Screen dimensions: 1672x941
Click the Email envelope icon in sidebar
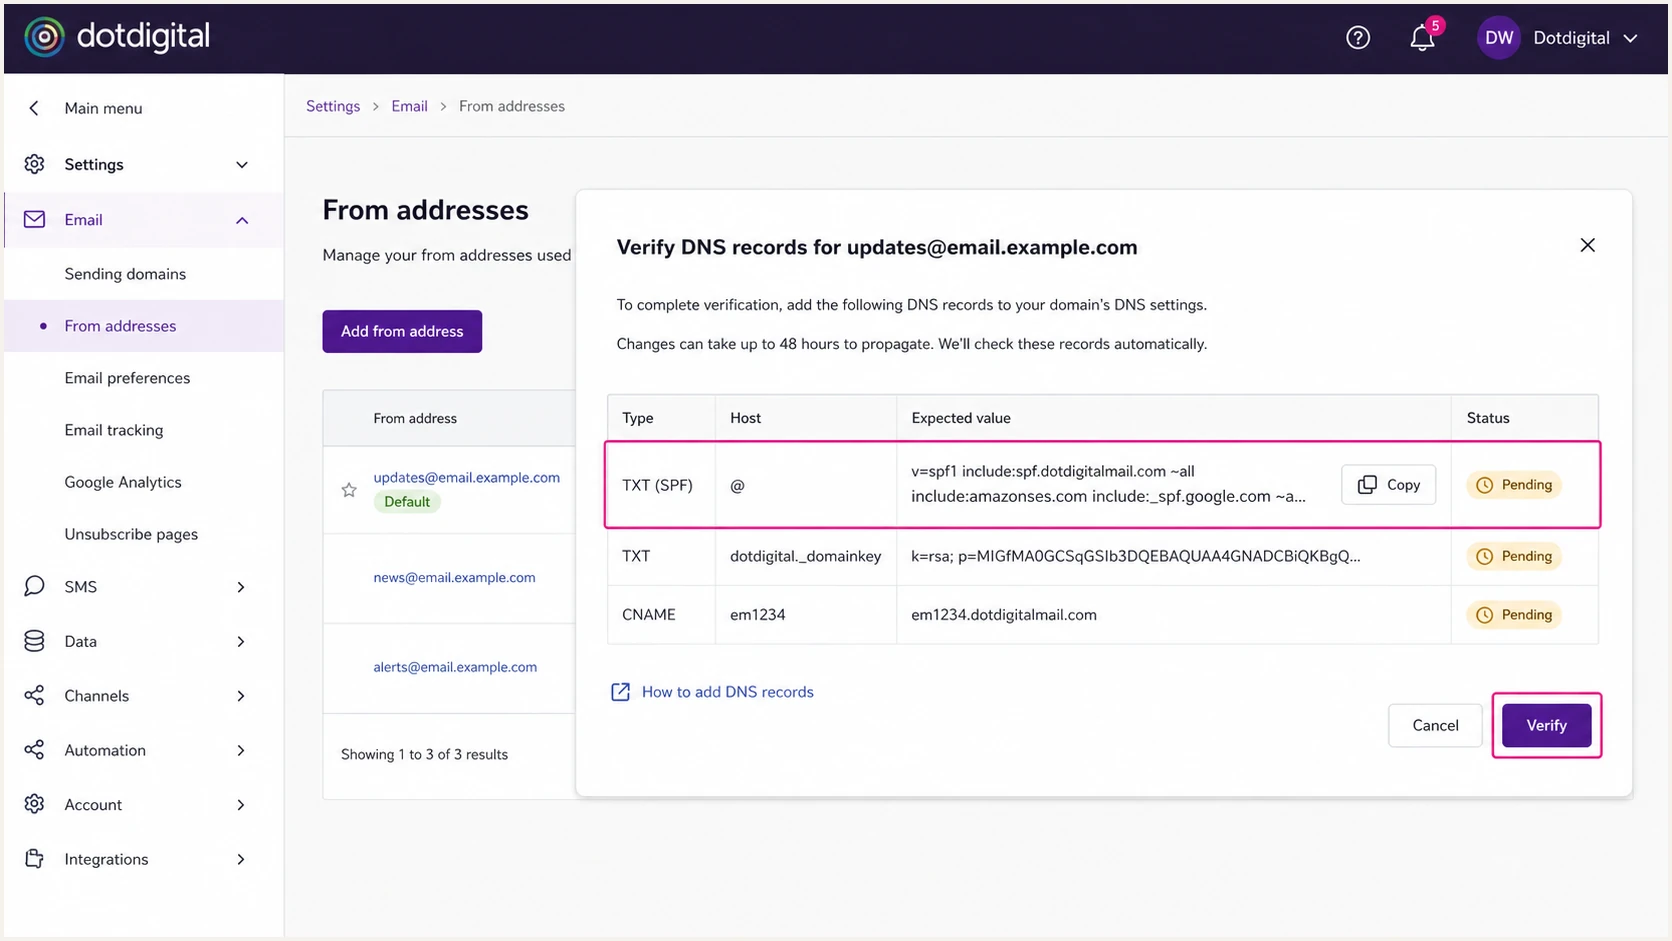point(34,219)
